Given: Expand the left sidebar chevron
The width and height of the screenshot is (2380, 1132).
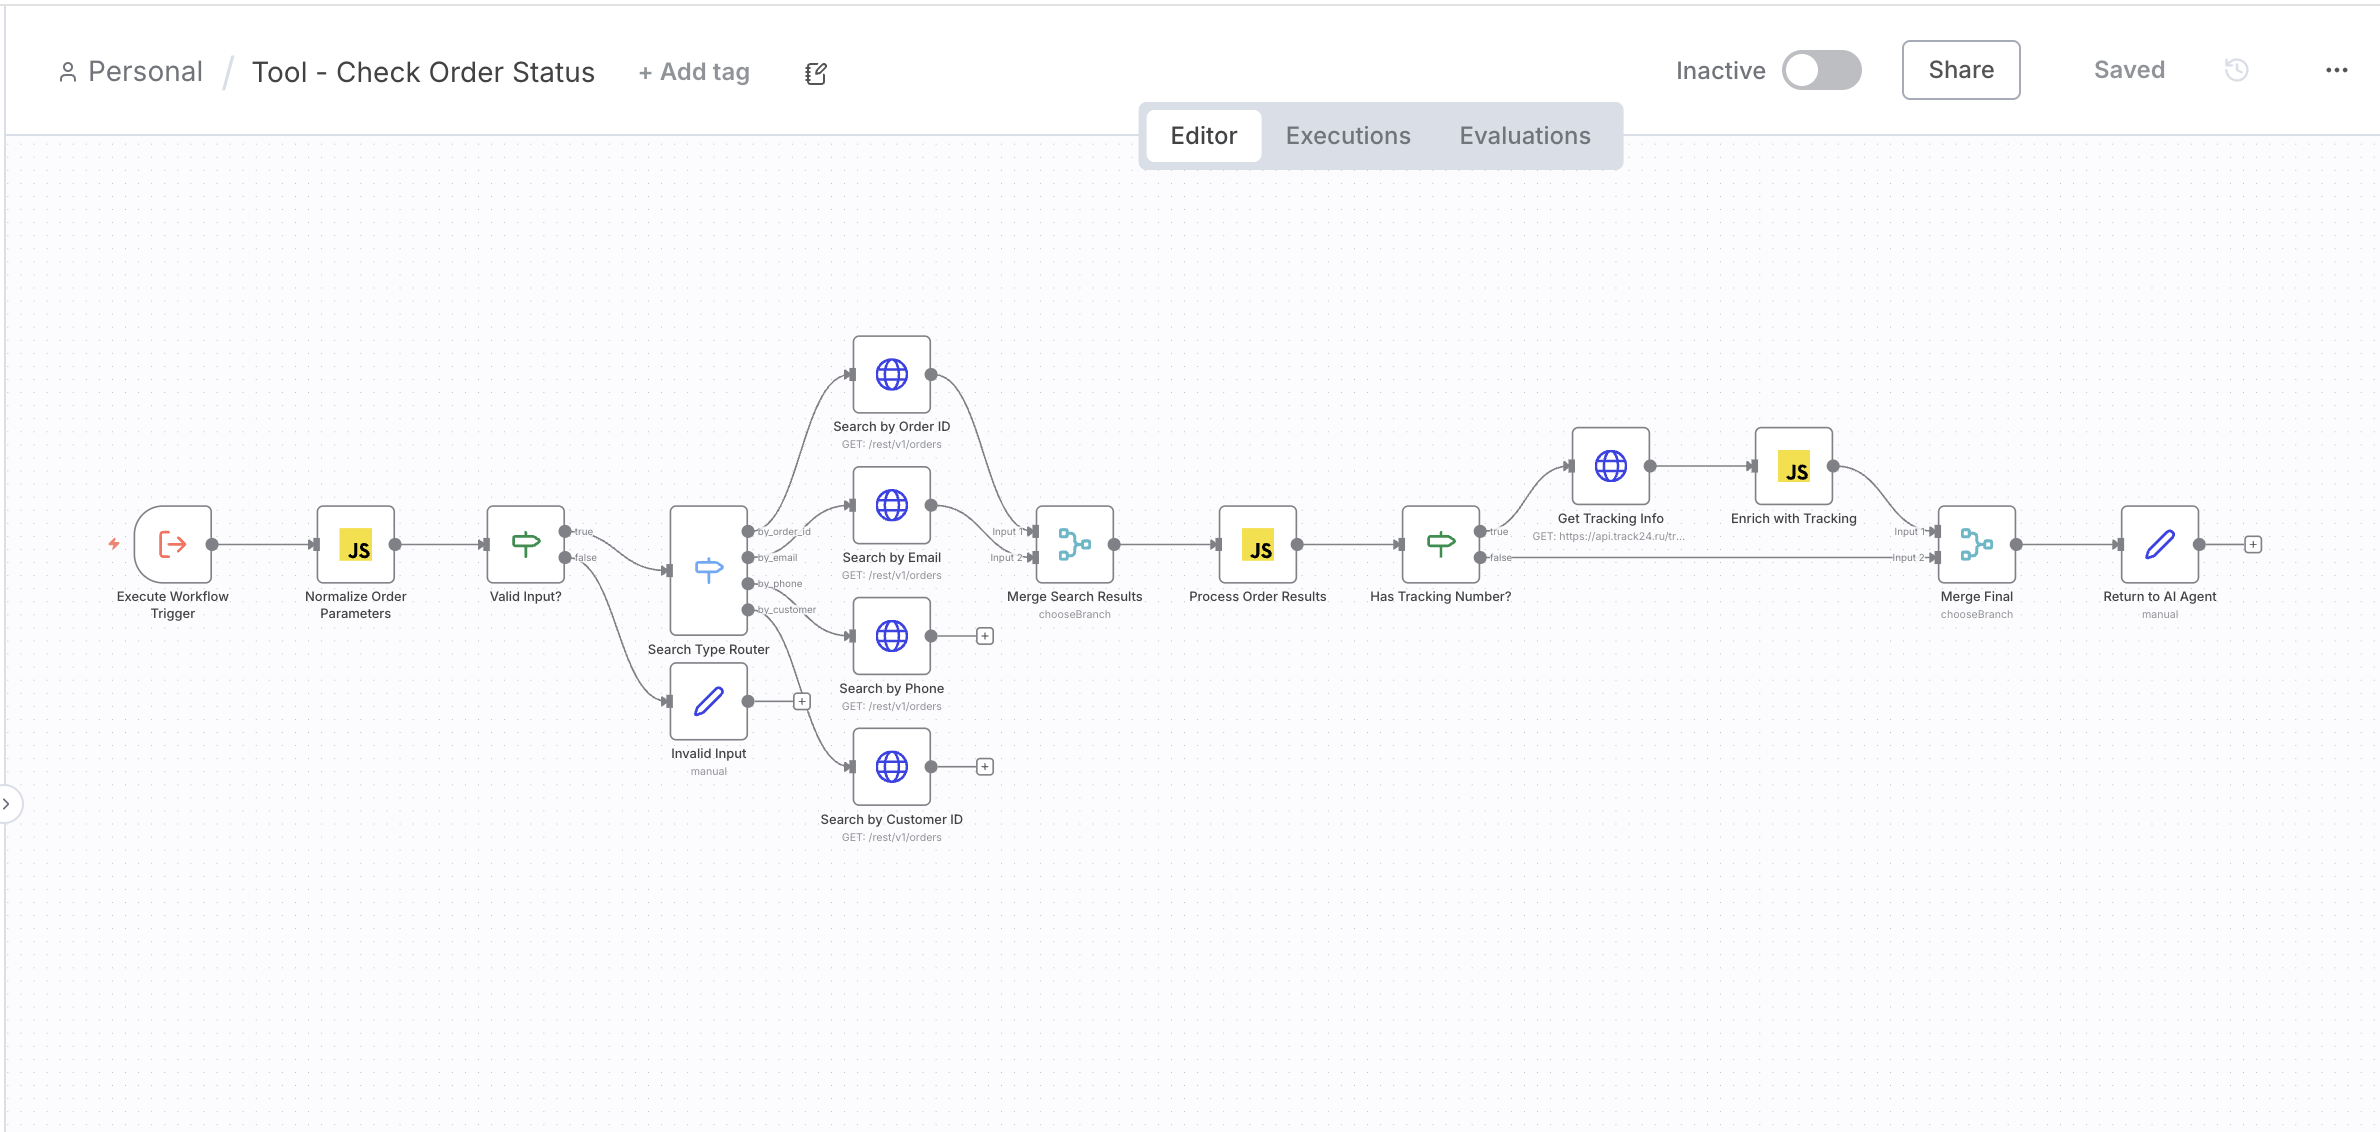Looking at the screenshot, I should [x=7, y=804].
